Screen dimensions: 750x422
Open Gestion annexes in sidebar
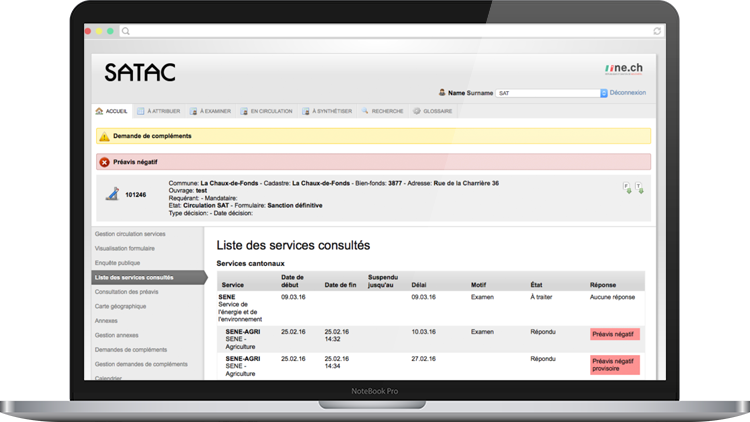coord(116,335)
